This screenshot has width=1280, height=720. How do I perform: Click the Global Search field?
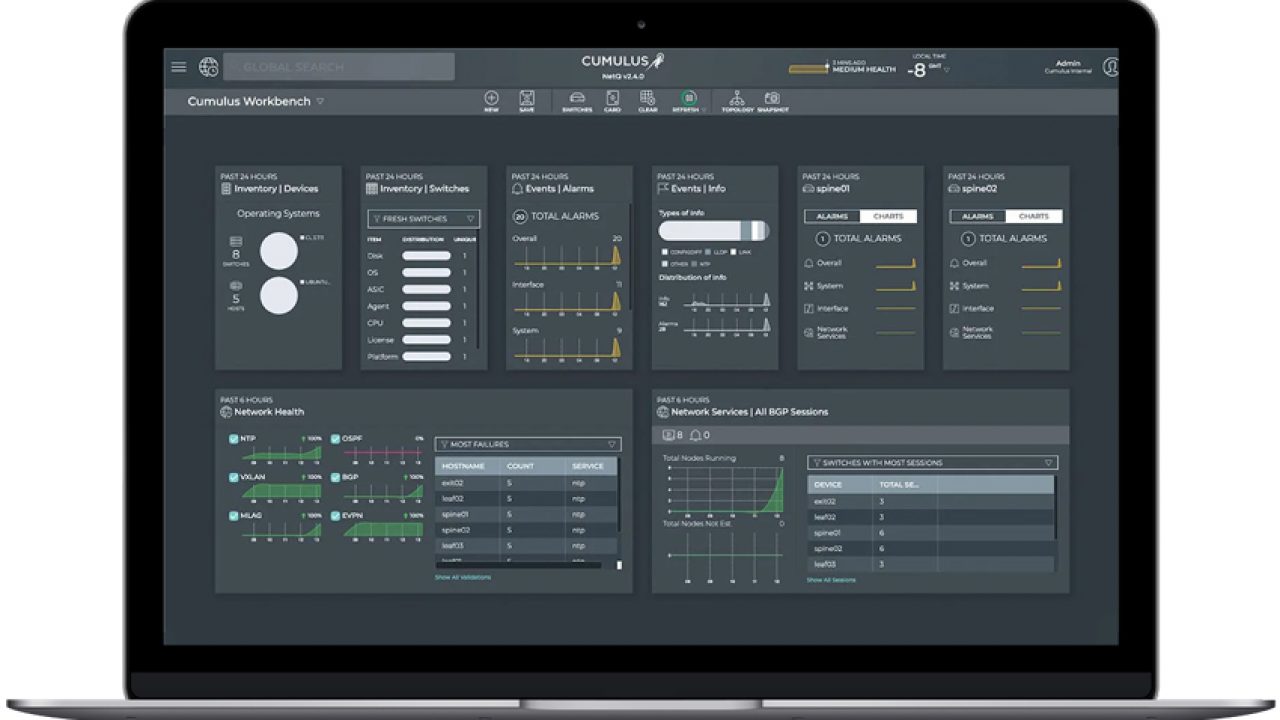click(339, 67)
